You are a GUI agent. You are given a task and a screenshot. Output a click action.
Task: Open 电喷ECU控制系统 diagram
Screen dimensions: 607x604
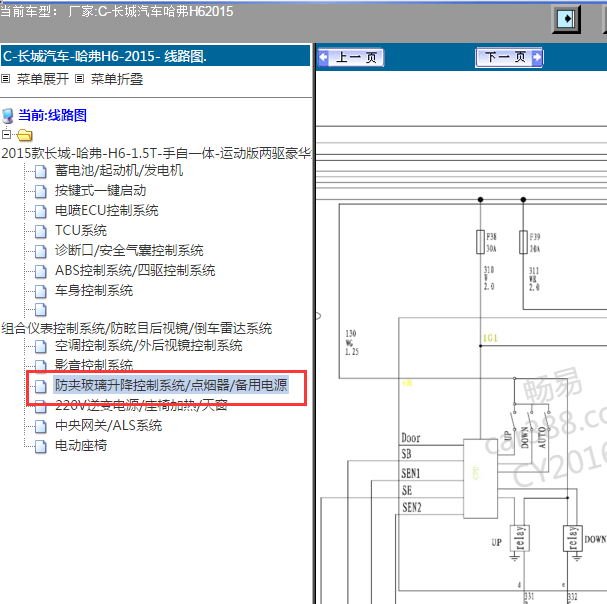[107, 211]
